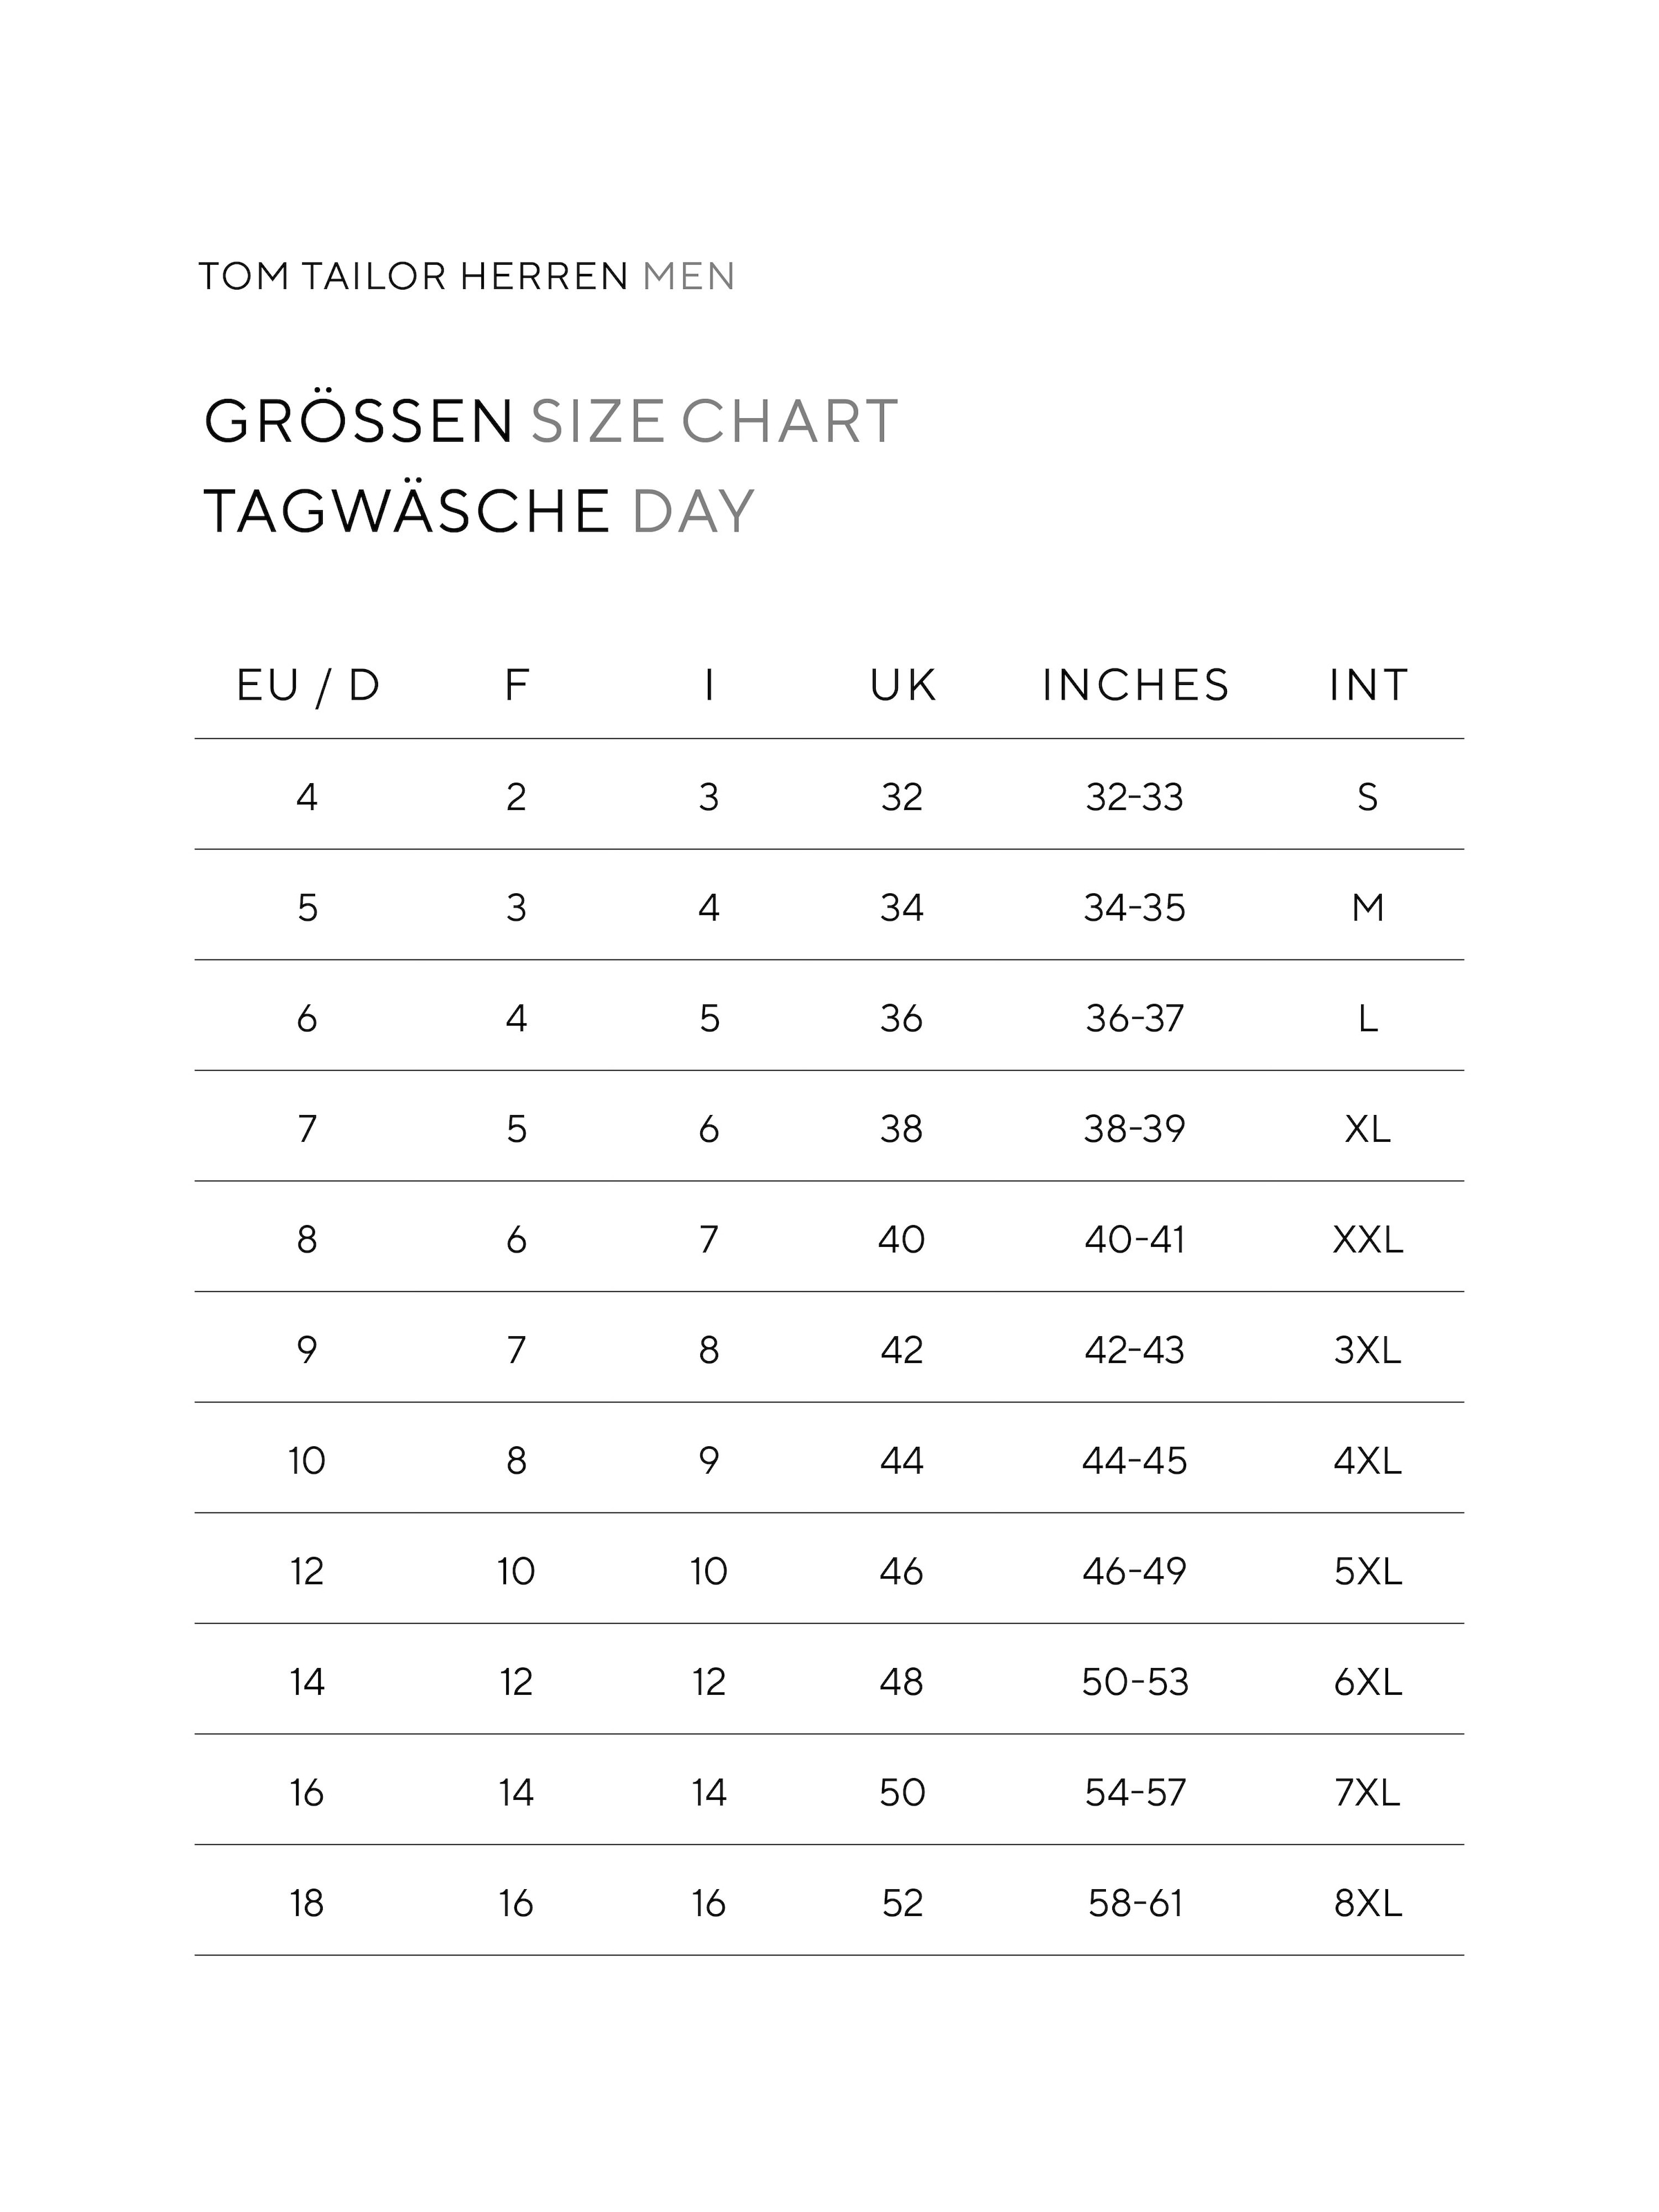1659x2212 pixels.
Task: Select the size S cell
Action: click(x=1368, y=797)
